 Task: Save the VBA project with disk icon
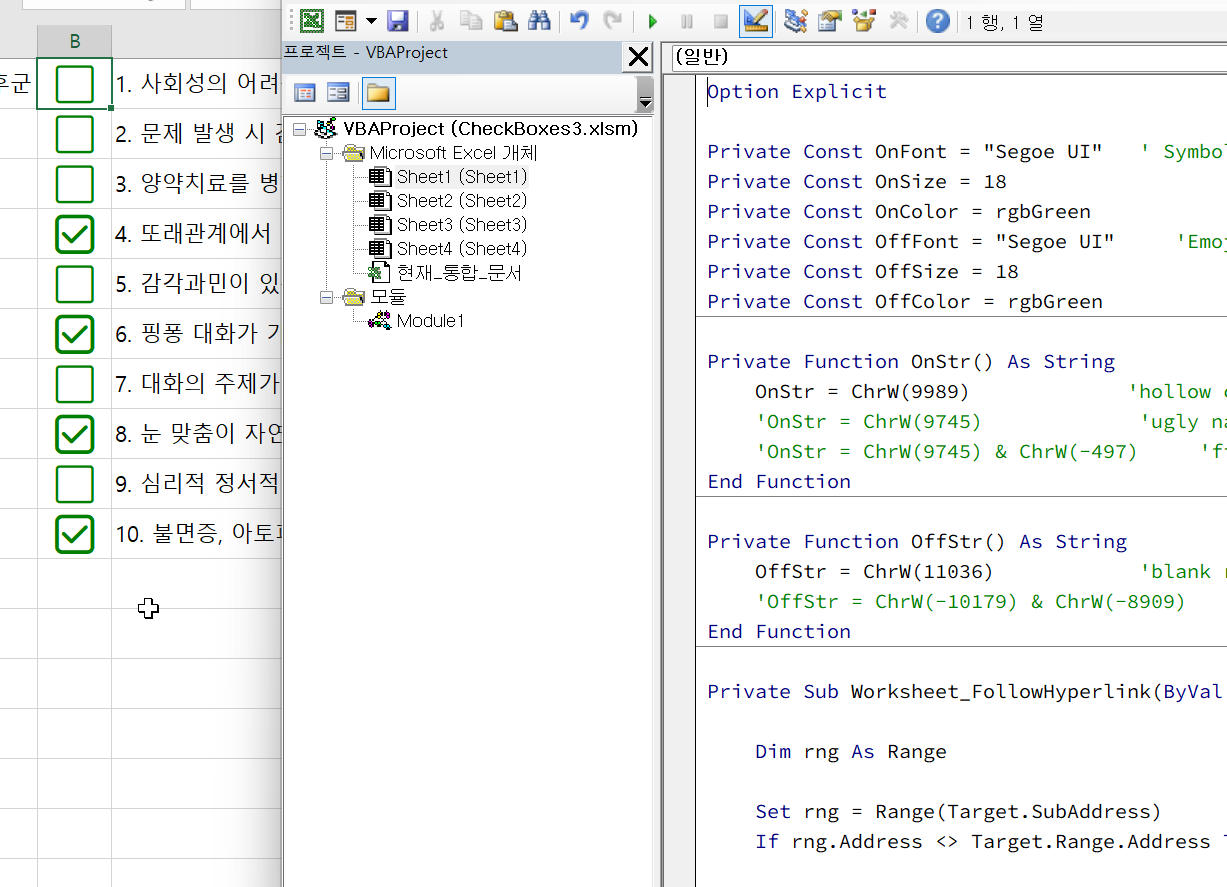pos(397,20)
